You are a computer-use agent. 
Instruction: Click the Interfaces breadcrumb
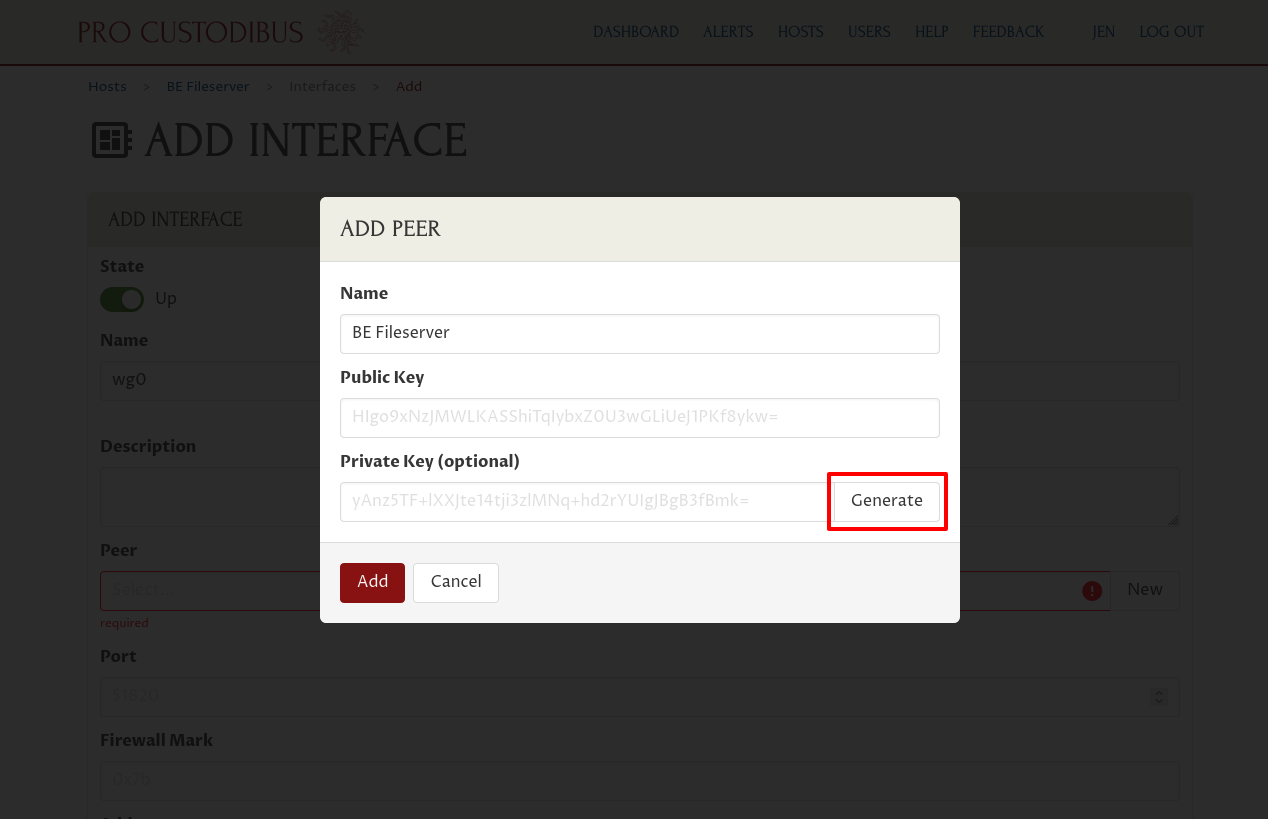[323, 86]
